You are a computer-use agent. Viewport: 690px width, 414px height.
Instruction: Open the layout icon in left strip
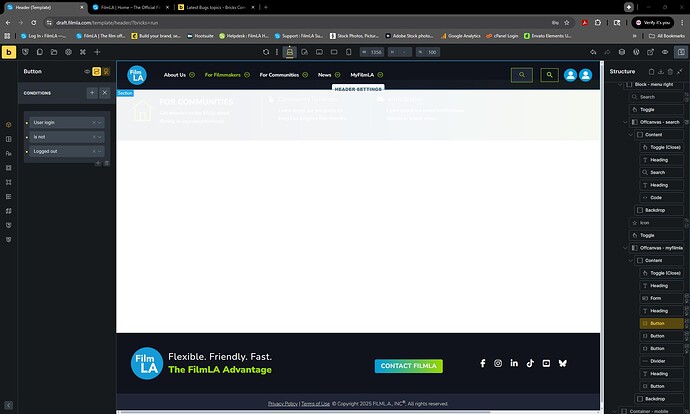point(8,139)
